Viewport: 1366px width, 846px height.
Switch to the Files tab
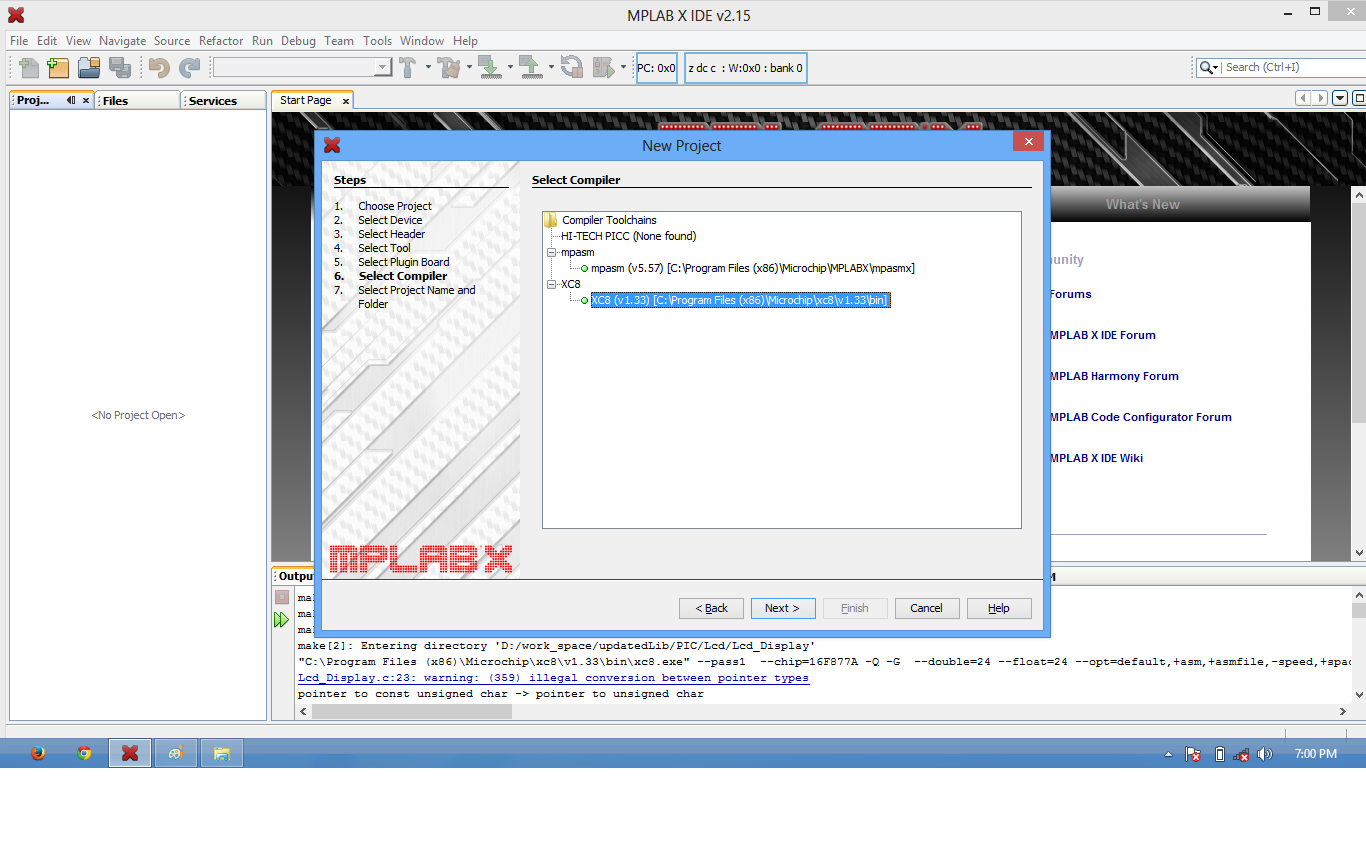(138, 101)
